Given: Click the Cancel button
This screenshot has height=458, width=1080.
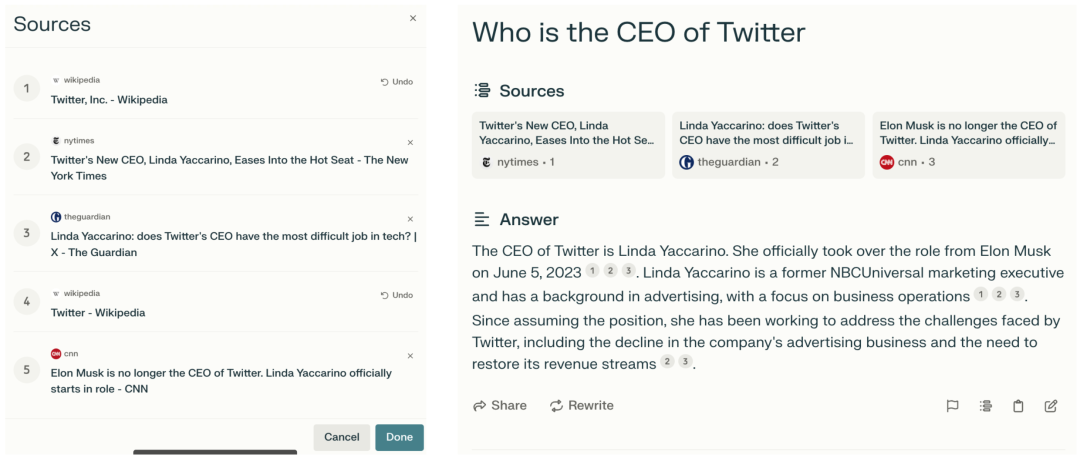Looking at the screenshot, I should (x=341, y=437).
